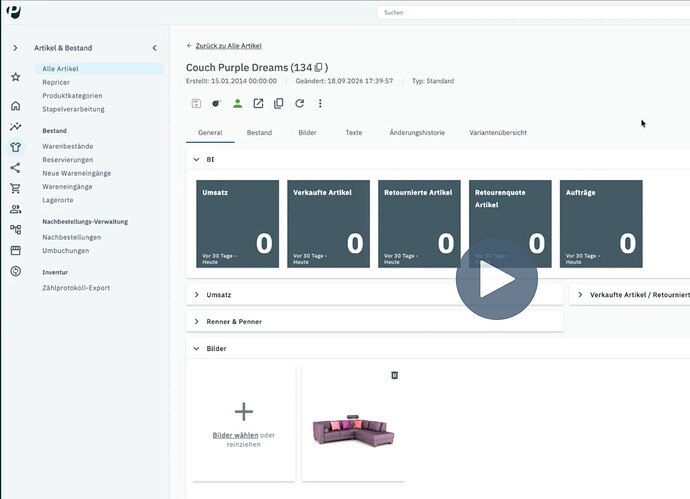Click the green person icon in toolbar
This screenshot has width=690, height=499.
pyautogui.click(x=238, y=103)
